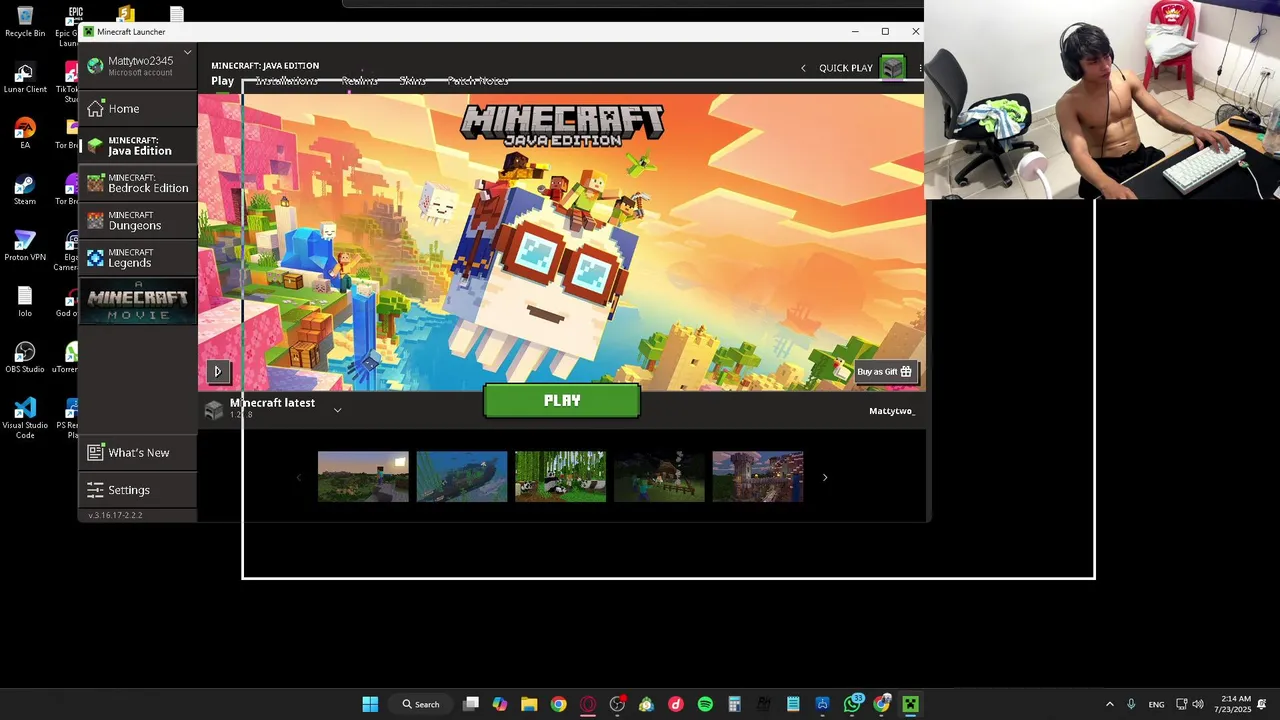The height and width of the screenshot is (720, 1280).
Task: Expand the Minecraft latest installation dropdown
Action: (337, 409)
